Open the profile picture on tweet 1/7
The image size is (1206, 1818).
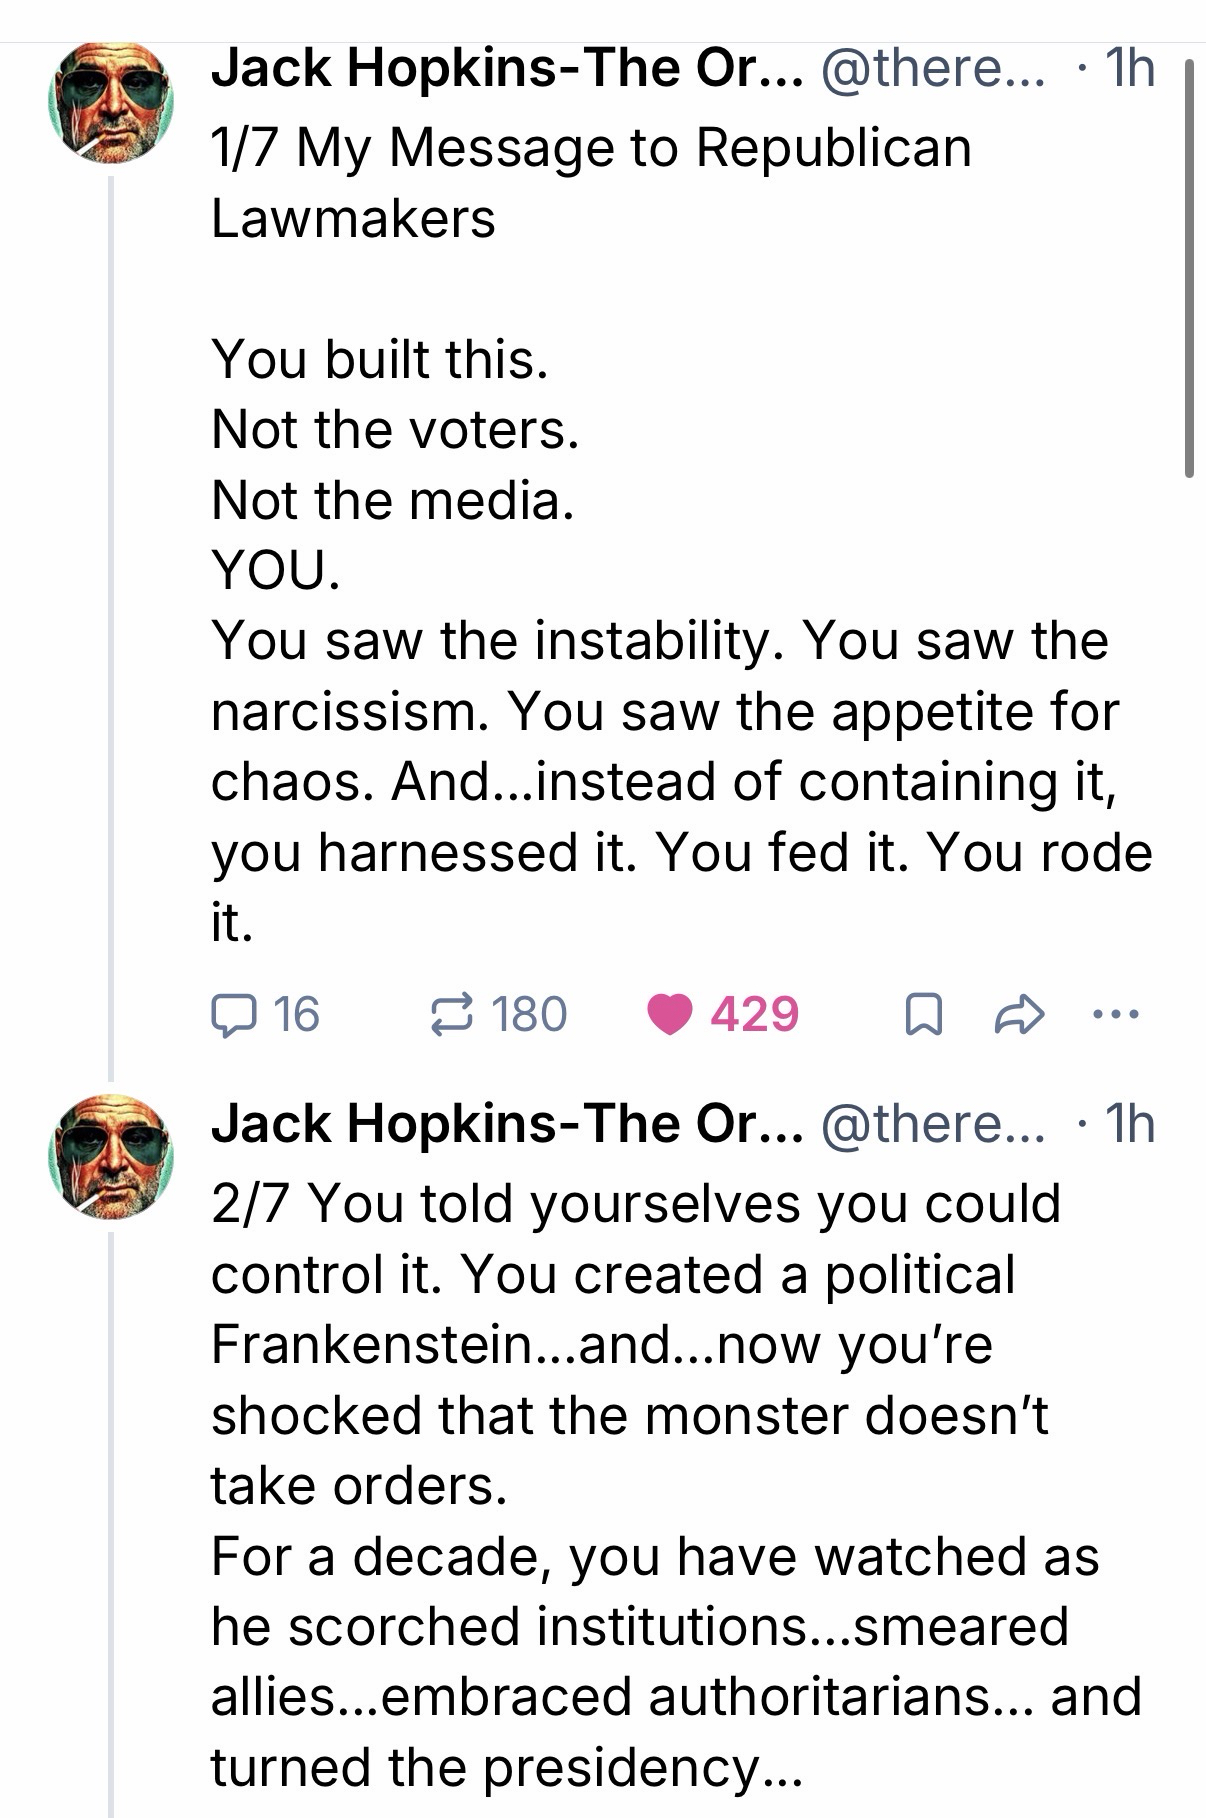(x=111, y=103)
